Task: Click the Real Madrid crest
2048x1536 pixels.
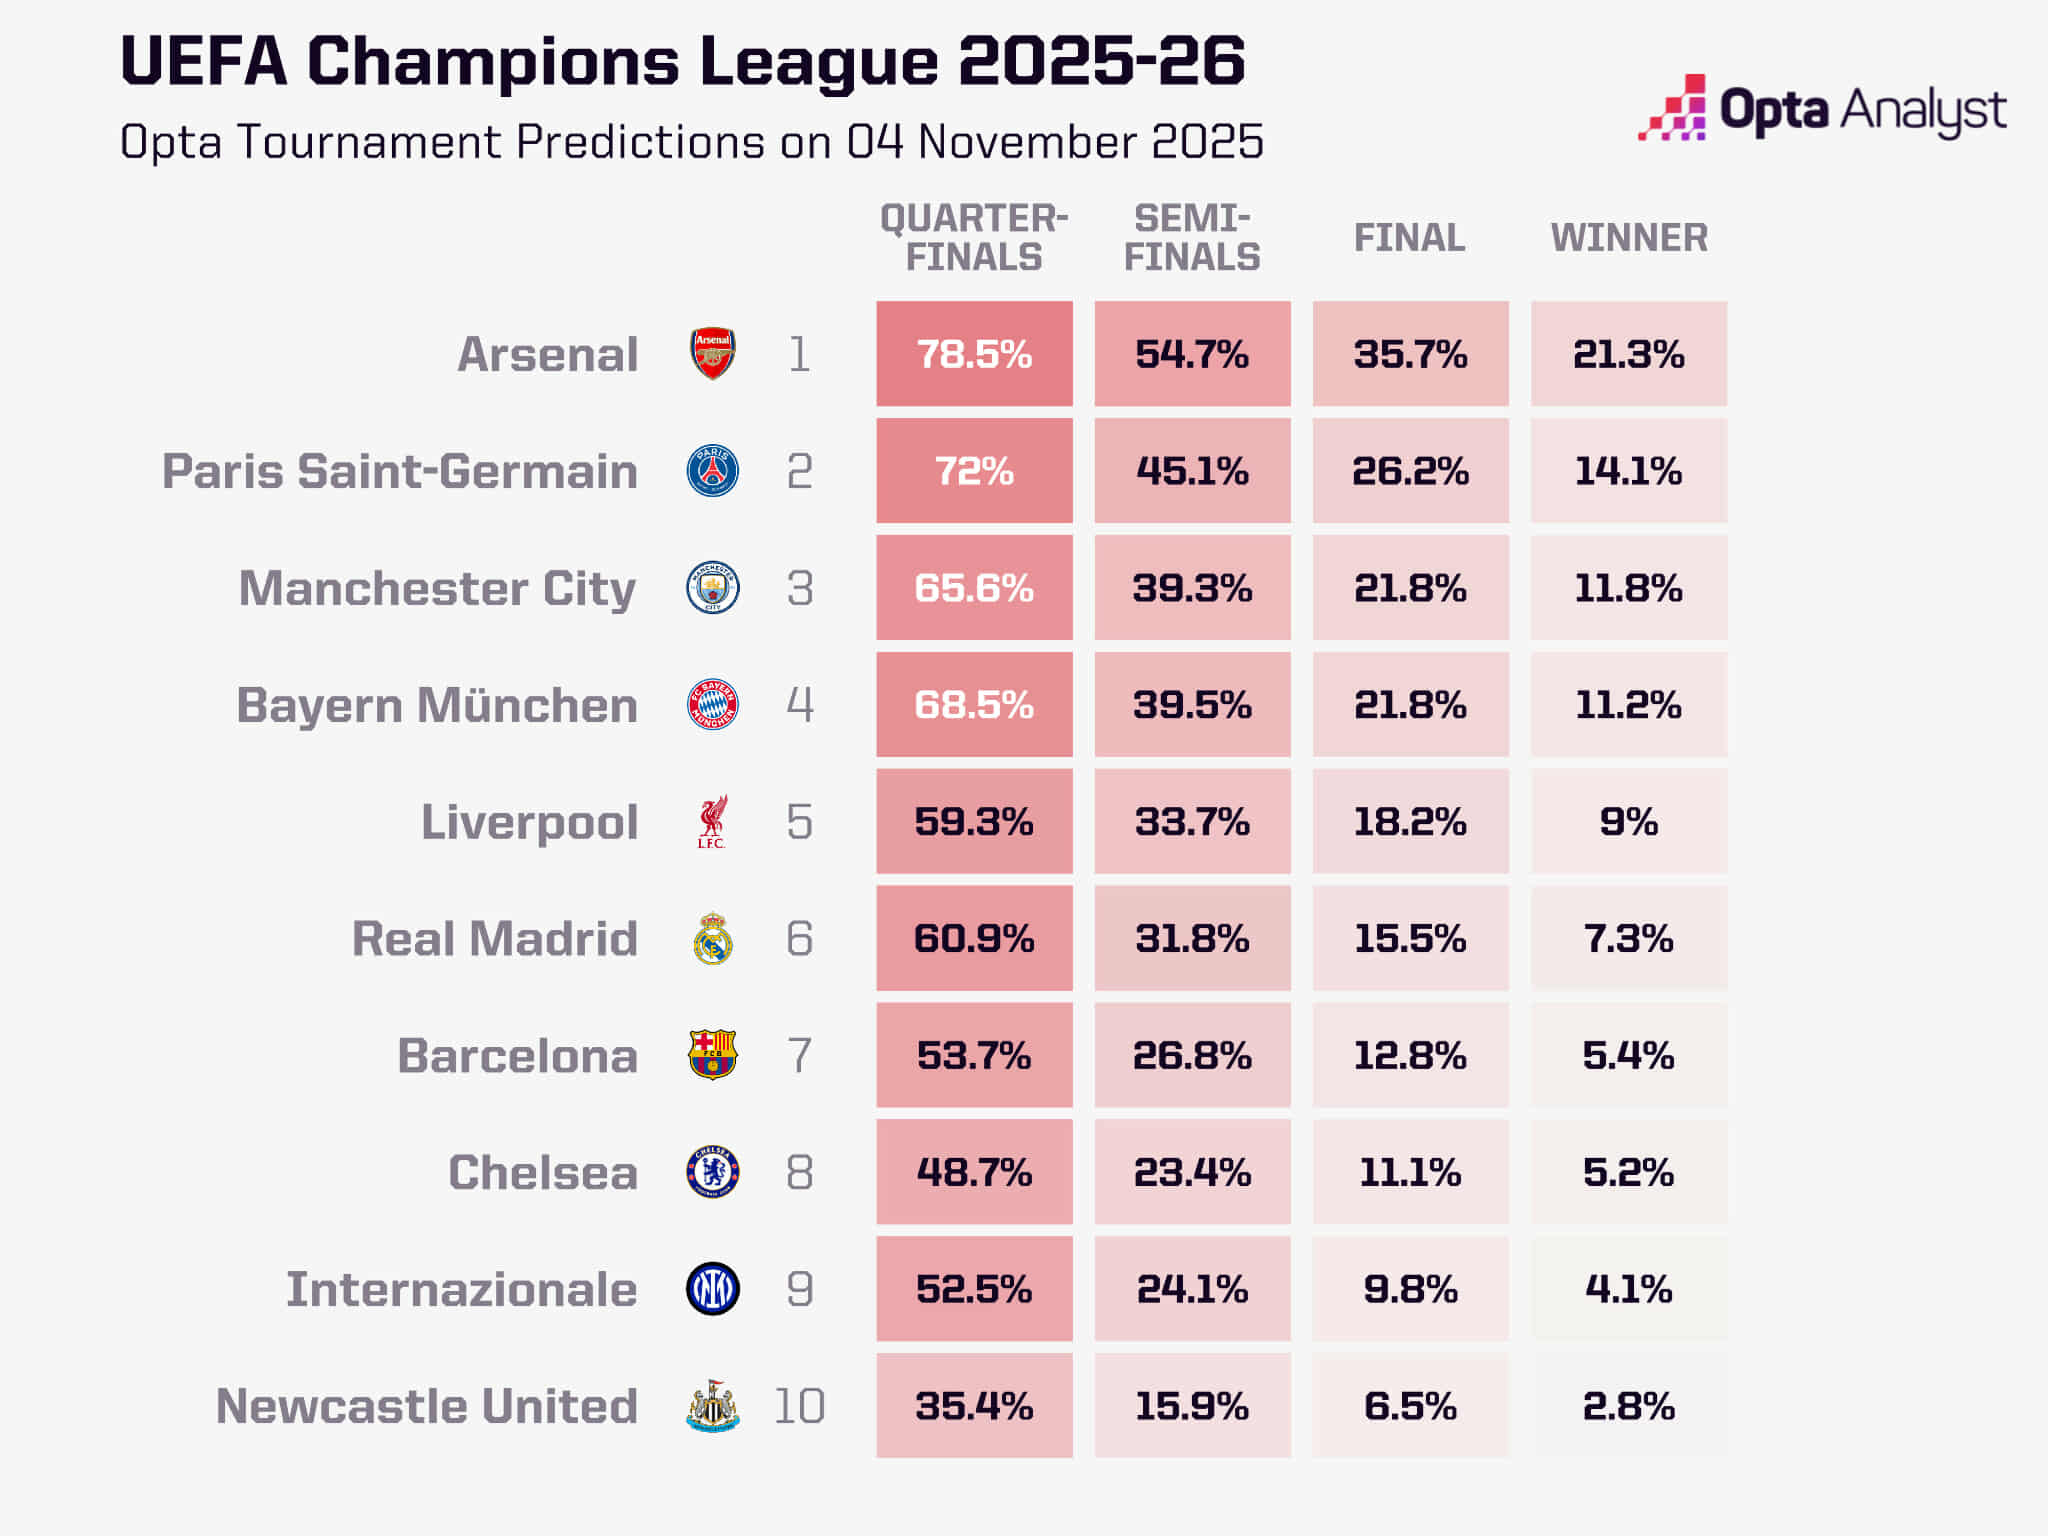Action: (713, 939)
